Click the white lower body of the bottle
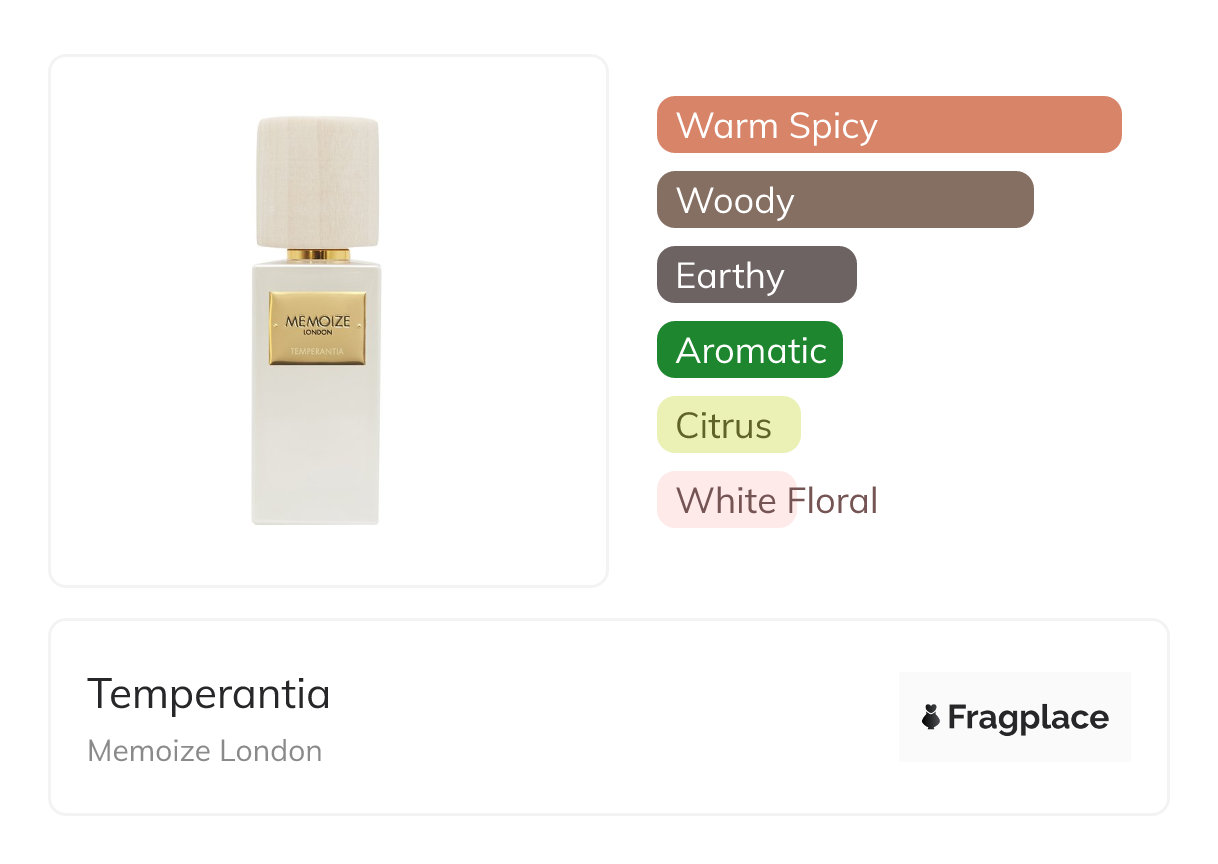The image size is (1218, 864). point(315,450)
